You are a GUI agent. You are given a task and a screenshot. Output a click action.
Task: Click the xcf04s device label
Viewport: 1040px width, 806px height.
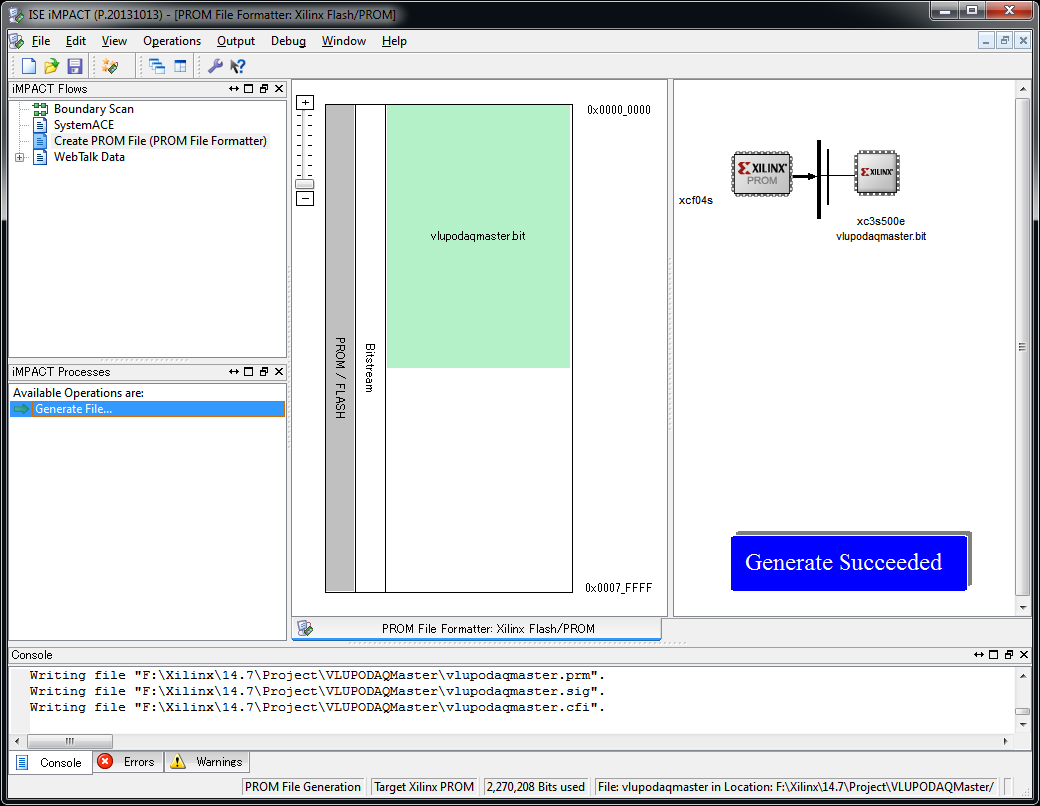point(695,200)
